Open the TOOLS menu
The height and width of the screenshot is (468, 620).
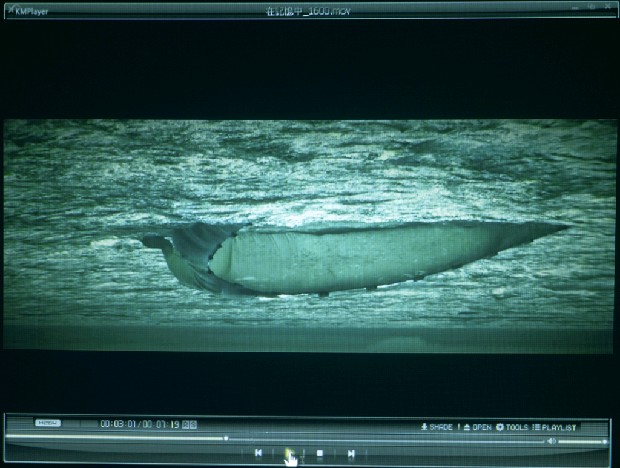click(516, 427)
